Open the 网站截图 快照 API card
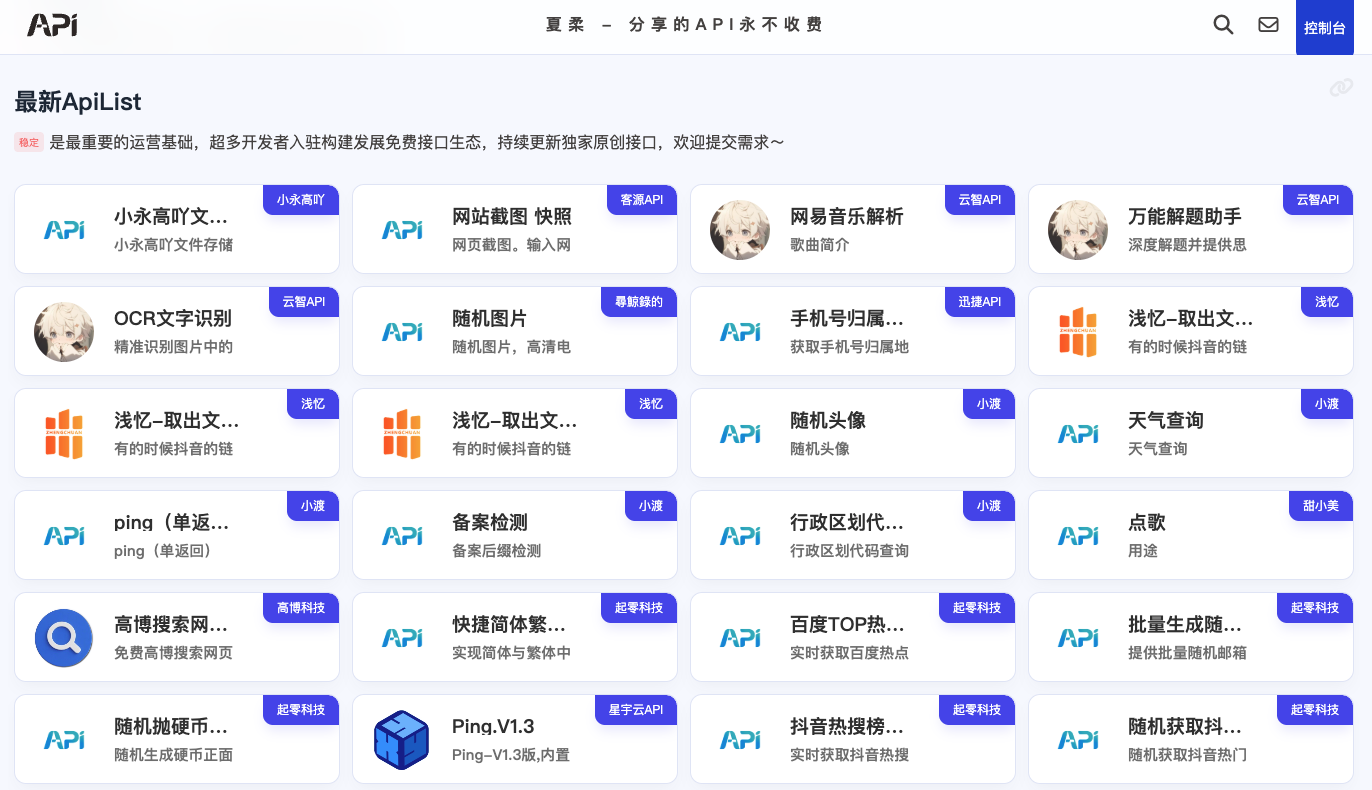 coord(514,230)
